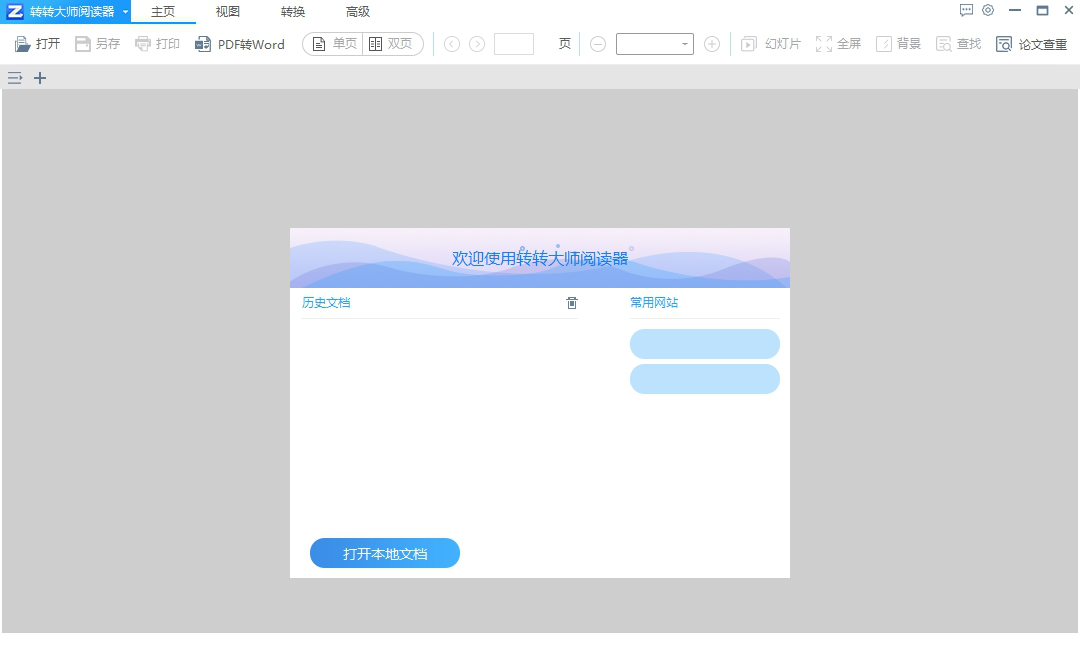Image resolution: width=1080 pixels, height=658 pixels.
Task: Open the 高级 advanced tab
Action: [x=357, y=12]
